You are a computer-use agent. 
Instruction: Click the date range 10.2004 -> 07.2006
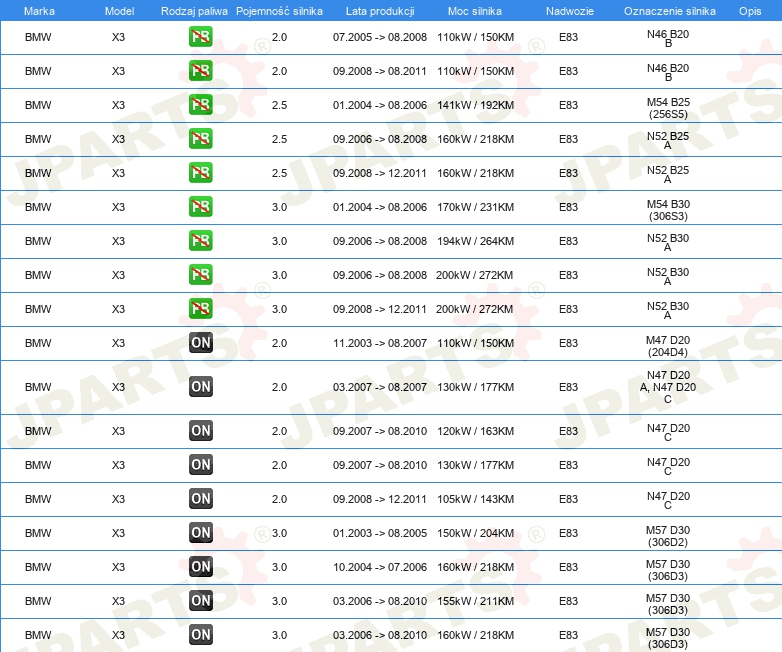coord(380,566)
